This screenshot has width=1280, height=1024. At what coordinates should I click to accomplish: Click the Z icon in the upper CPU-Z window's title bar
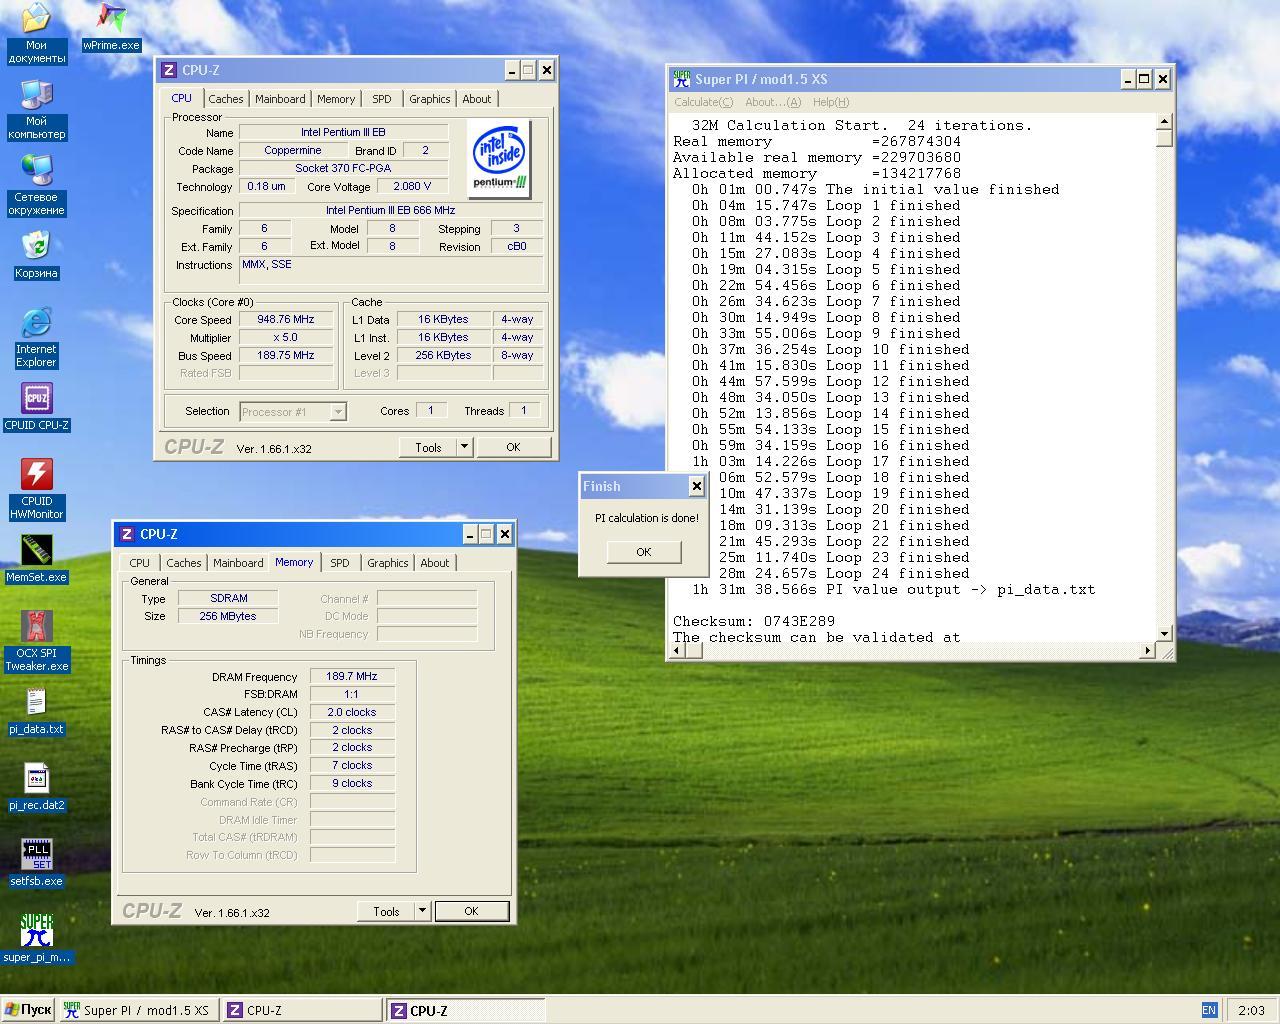tap(169, 70)
